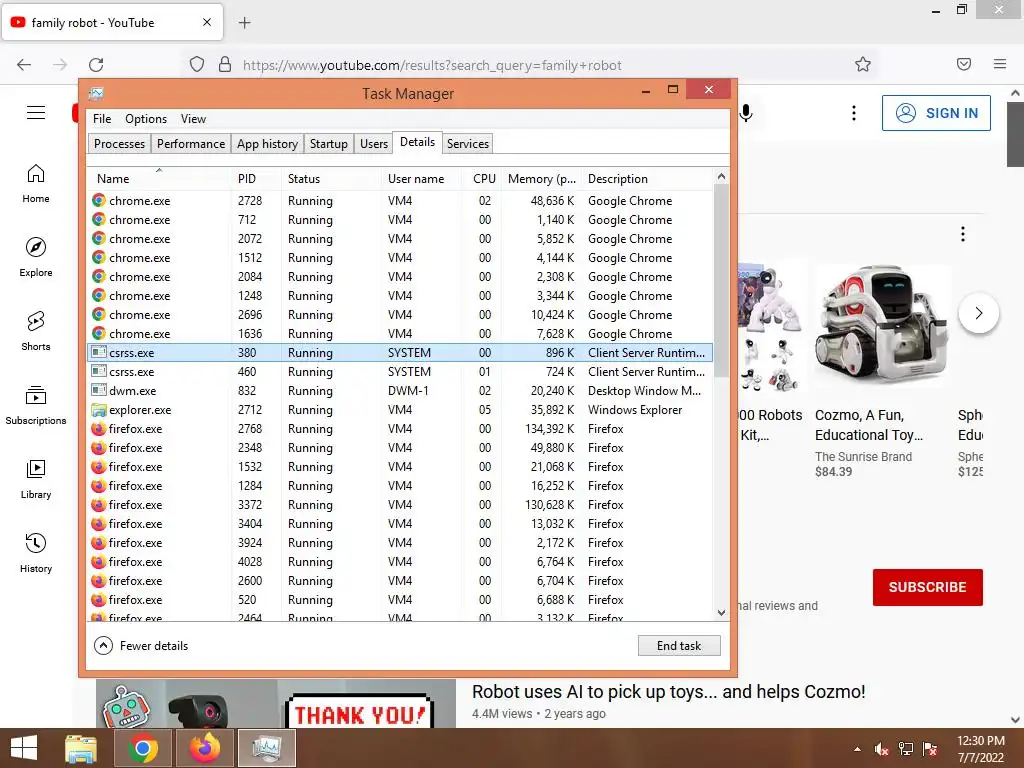Image resolution: width=1024 pixels, height=768 pixels.
Task: Switch to the Startup tab
Action: tap(328, 144)
